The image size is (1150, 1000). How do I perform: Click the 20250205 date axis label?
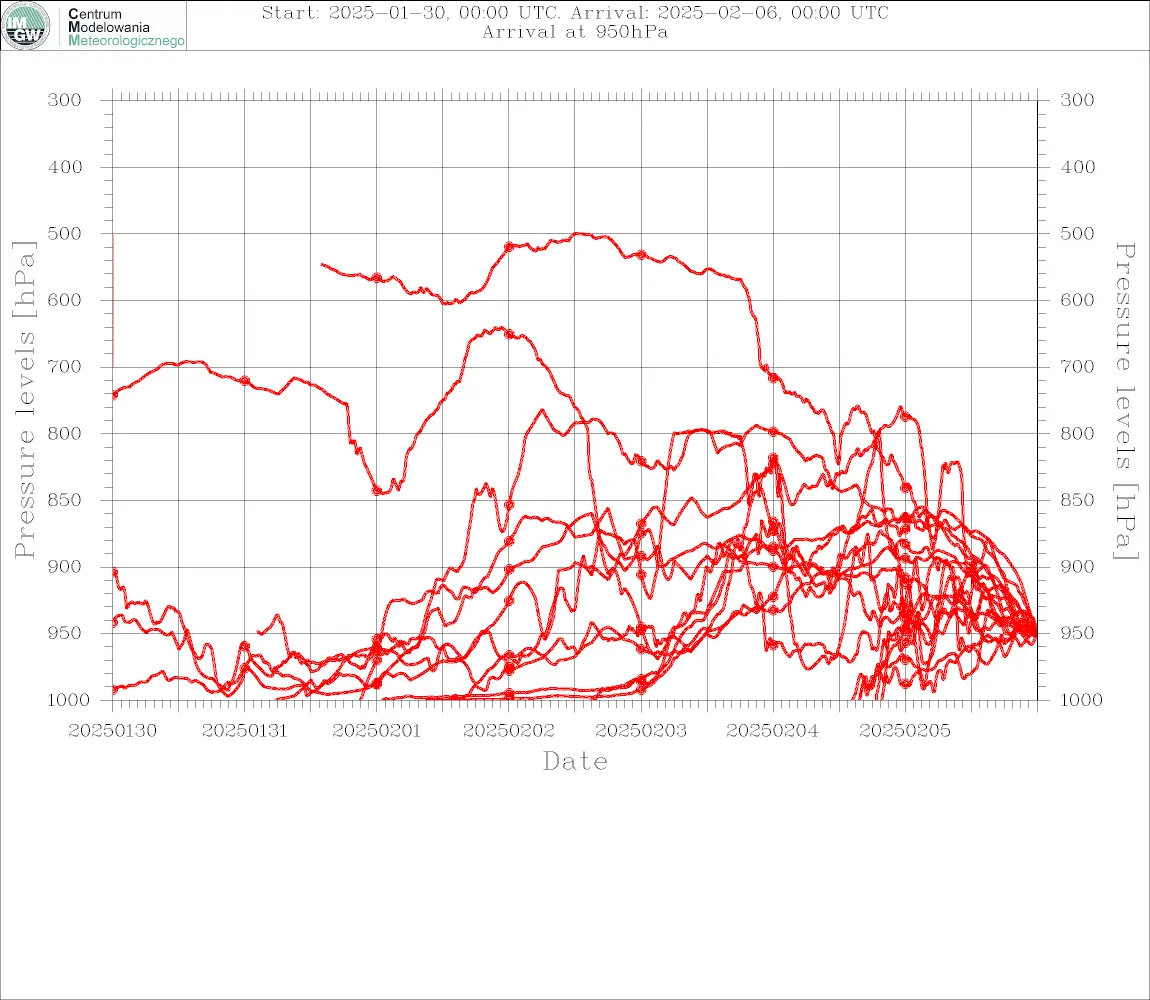pyautogui.click(x=904, y=731)
